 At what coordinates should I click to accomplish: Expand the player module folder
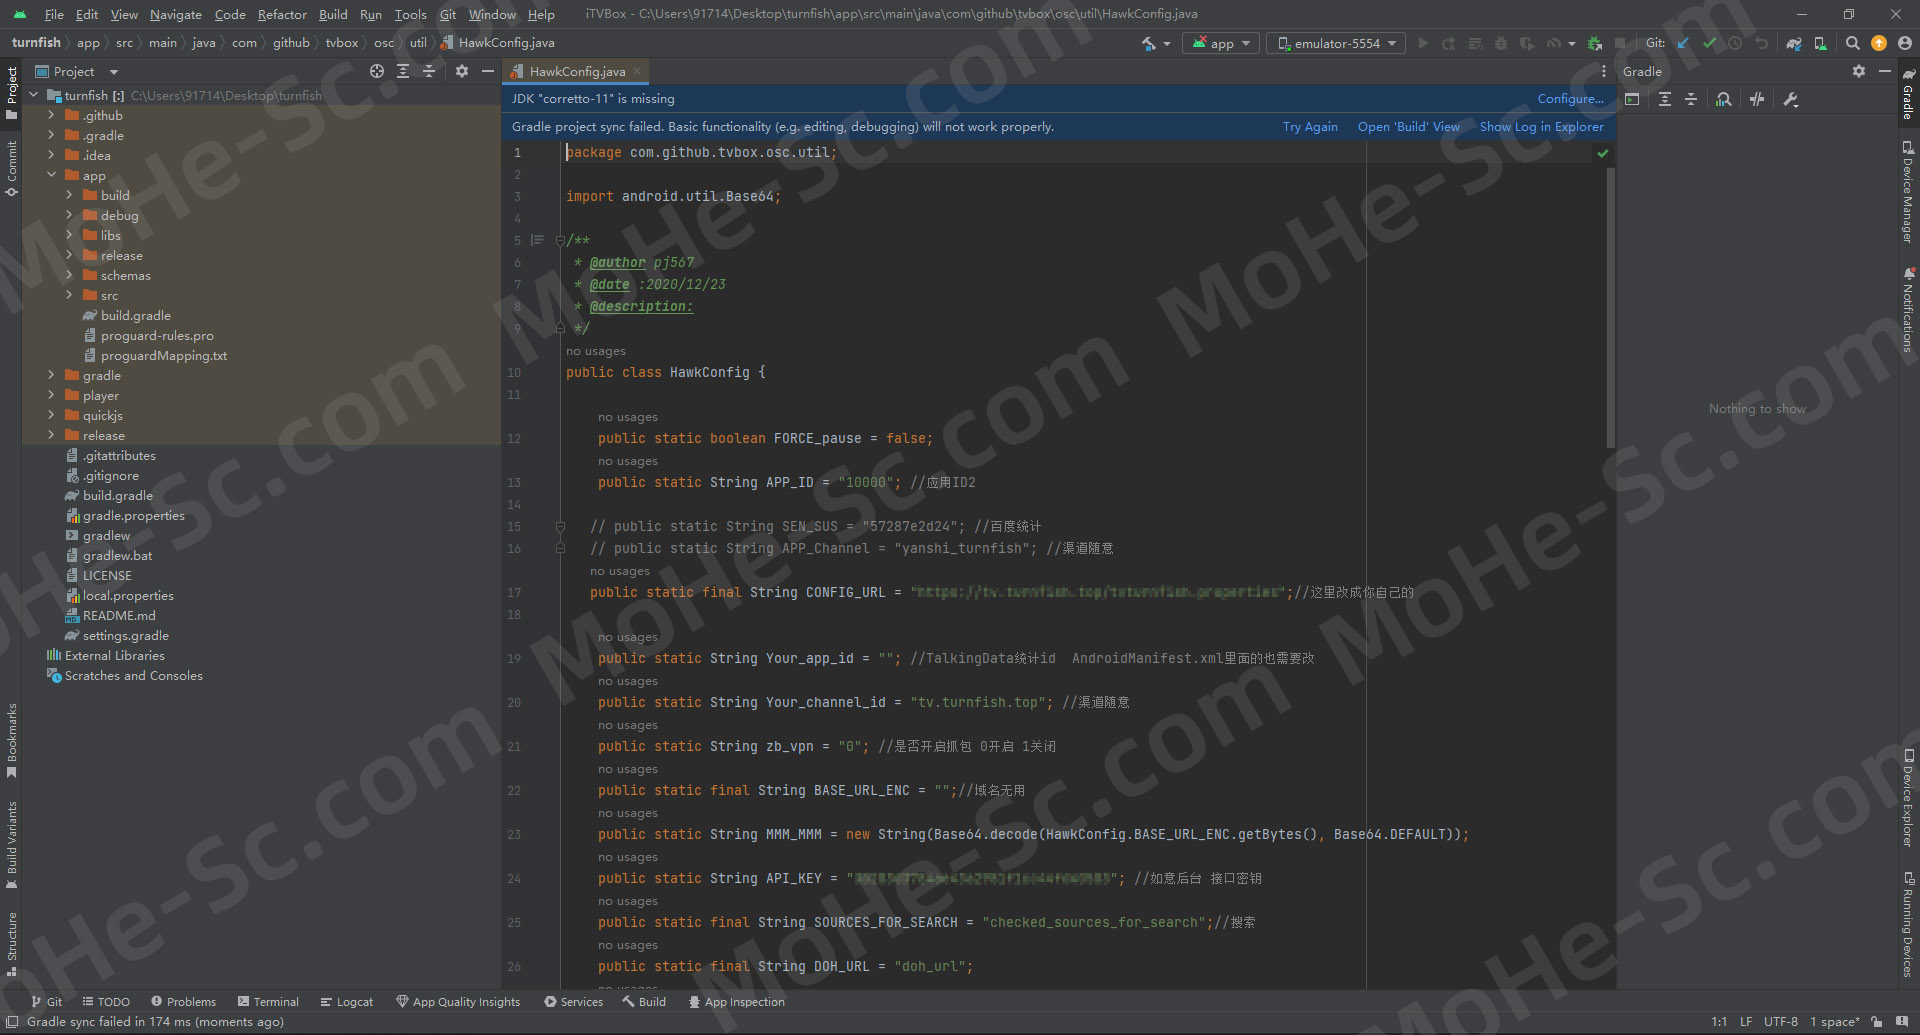click(52, 395)
